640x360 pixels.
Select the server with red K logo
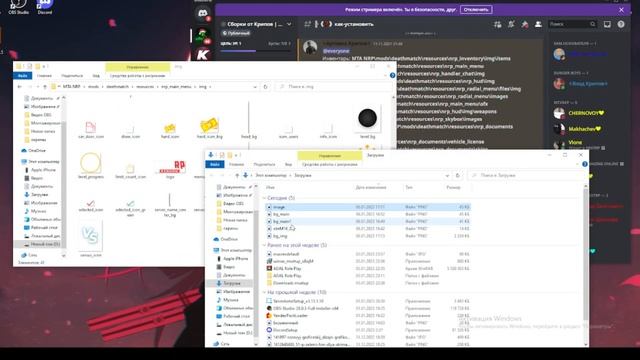203,54
